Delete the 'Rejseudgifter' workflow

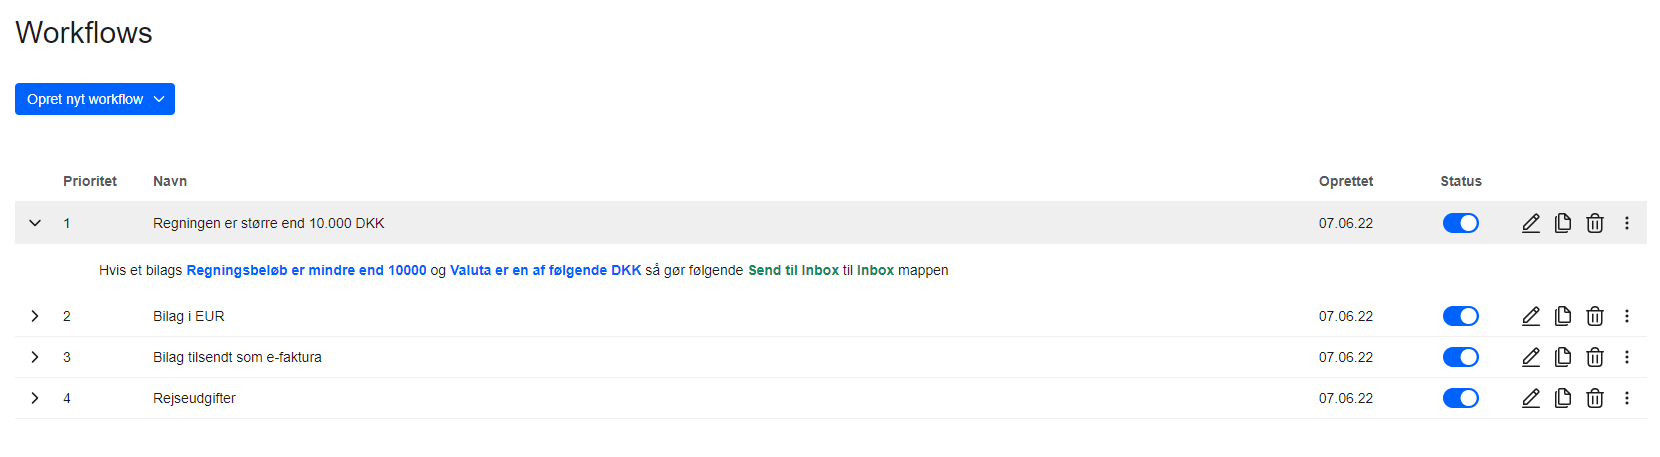(1595, 398)
